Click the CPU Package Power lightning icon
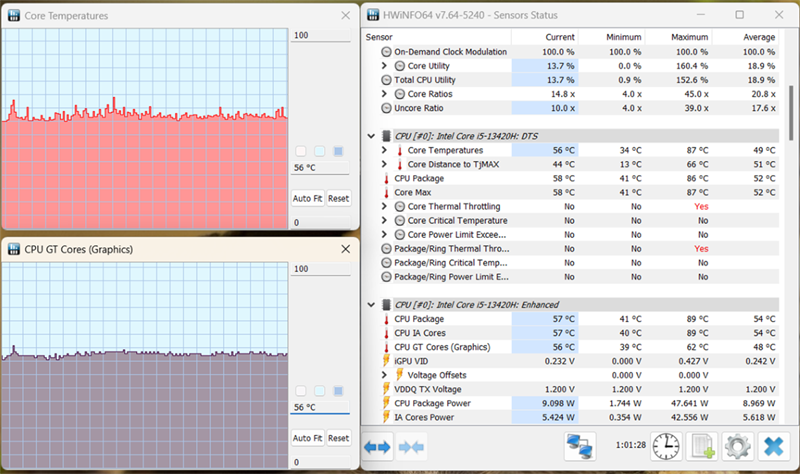Viewport: 800px width, 474px height. click(x=386, y=403)
